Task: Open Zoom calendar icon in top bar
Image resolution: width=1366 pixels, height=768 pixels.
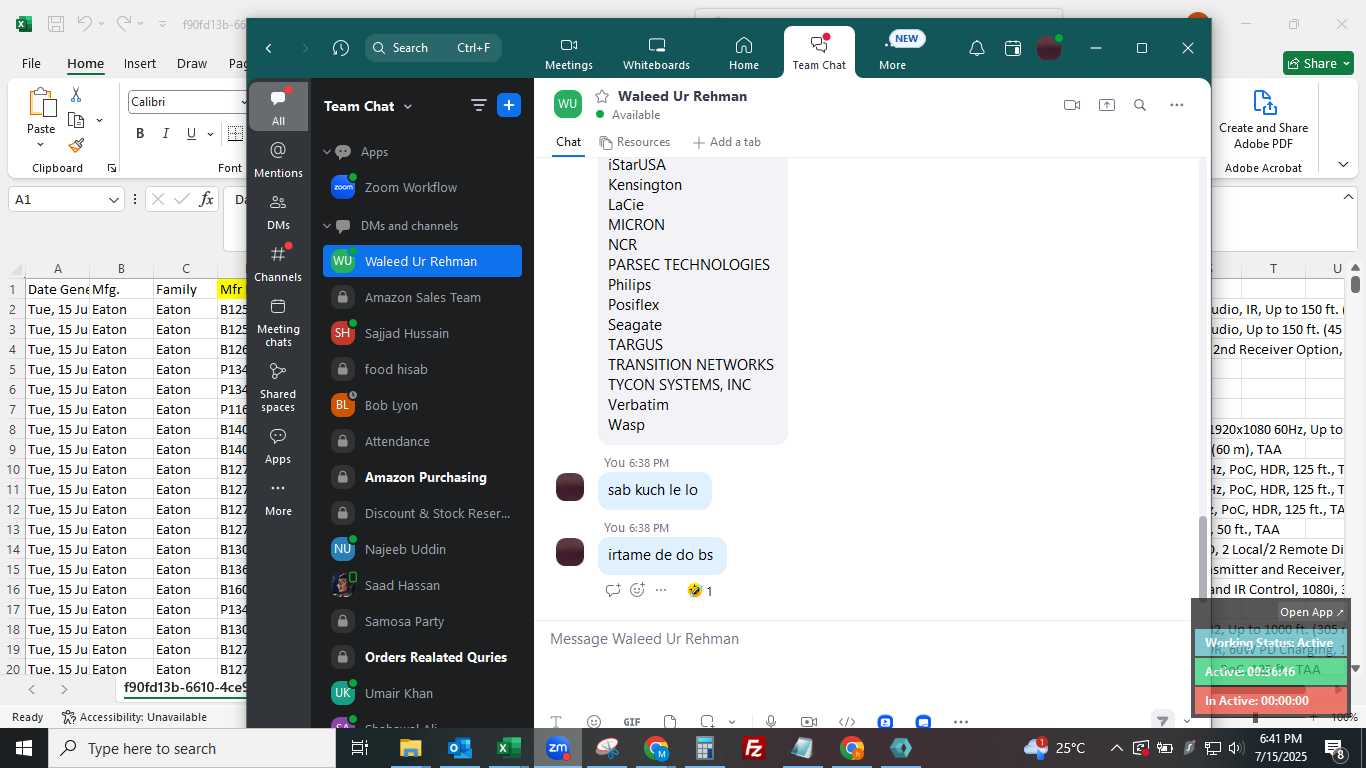Action: pyautogui.click(x=1013, y=48)
